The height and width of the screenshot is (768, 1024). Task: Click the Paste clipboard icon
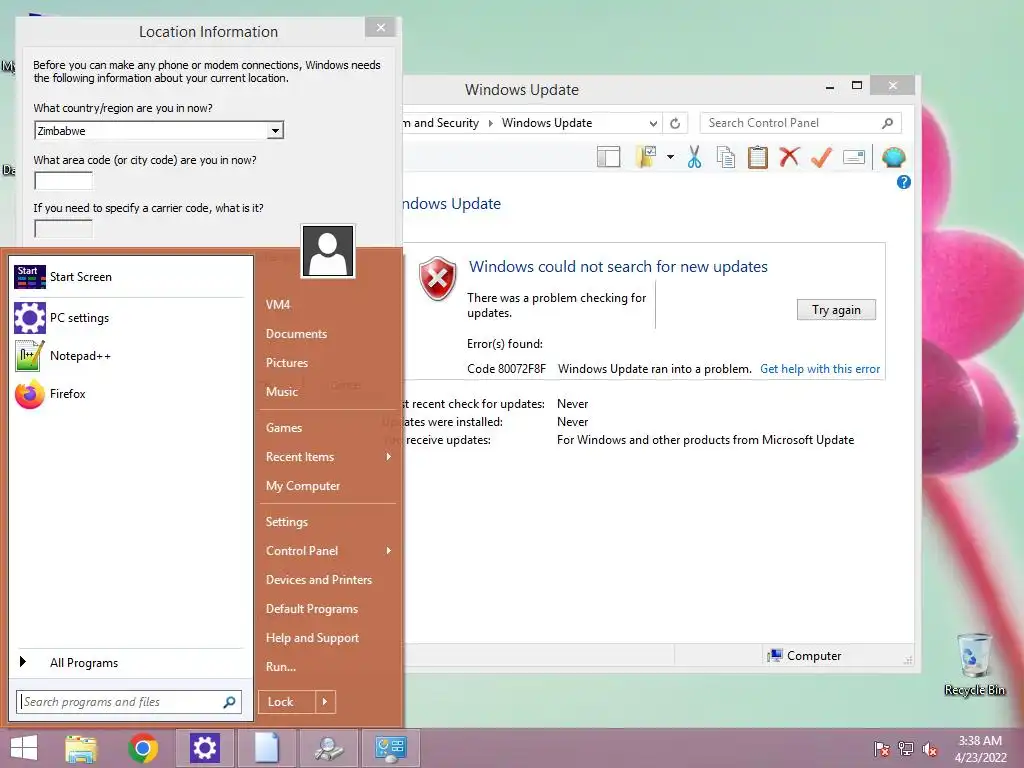click(x=757, y=157)
